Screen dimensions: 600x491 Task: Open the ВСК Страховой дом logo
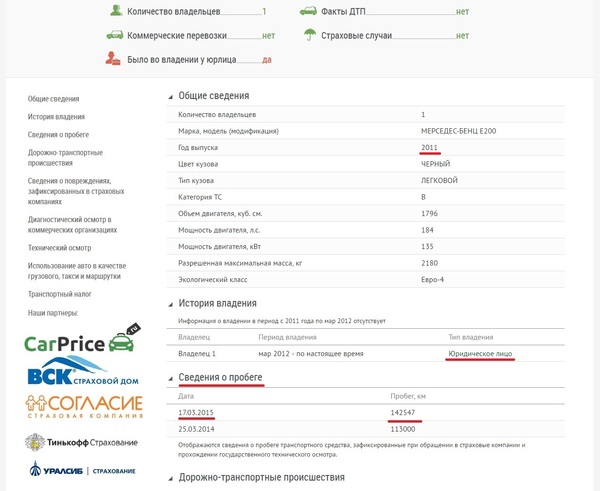click(x=83, y=370)
